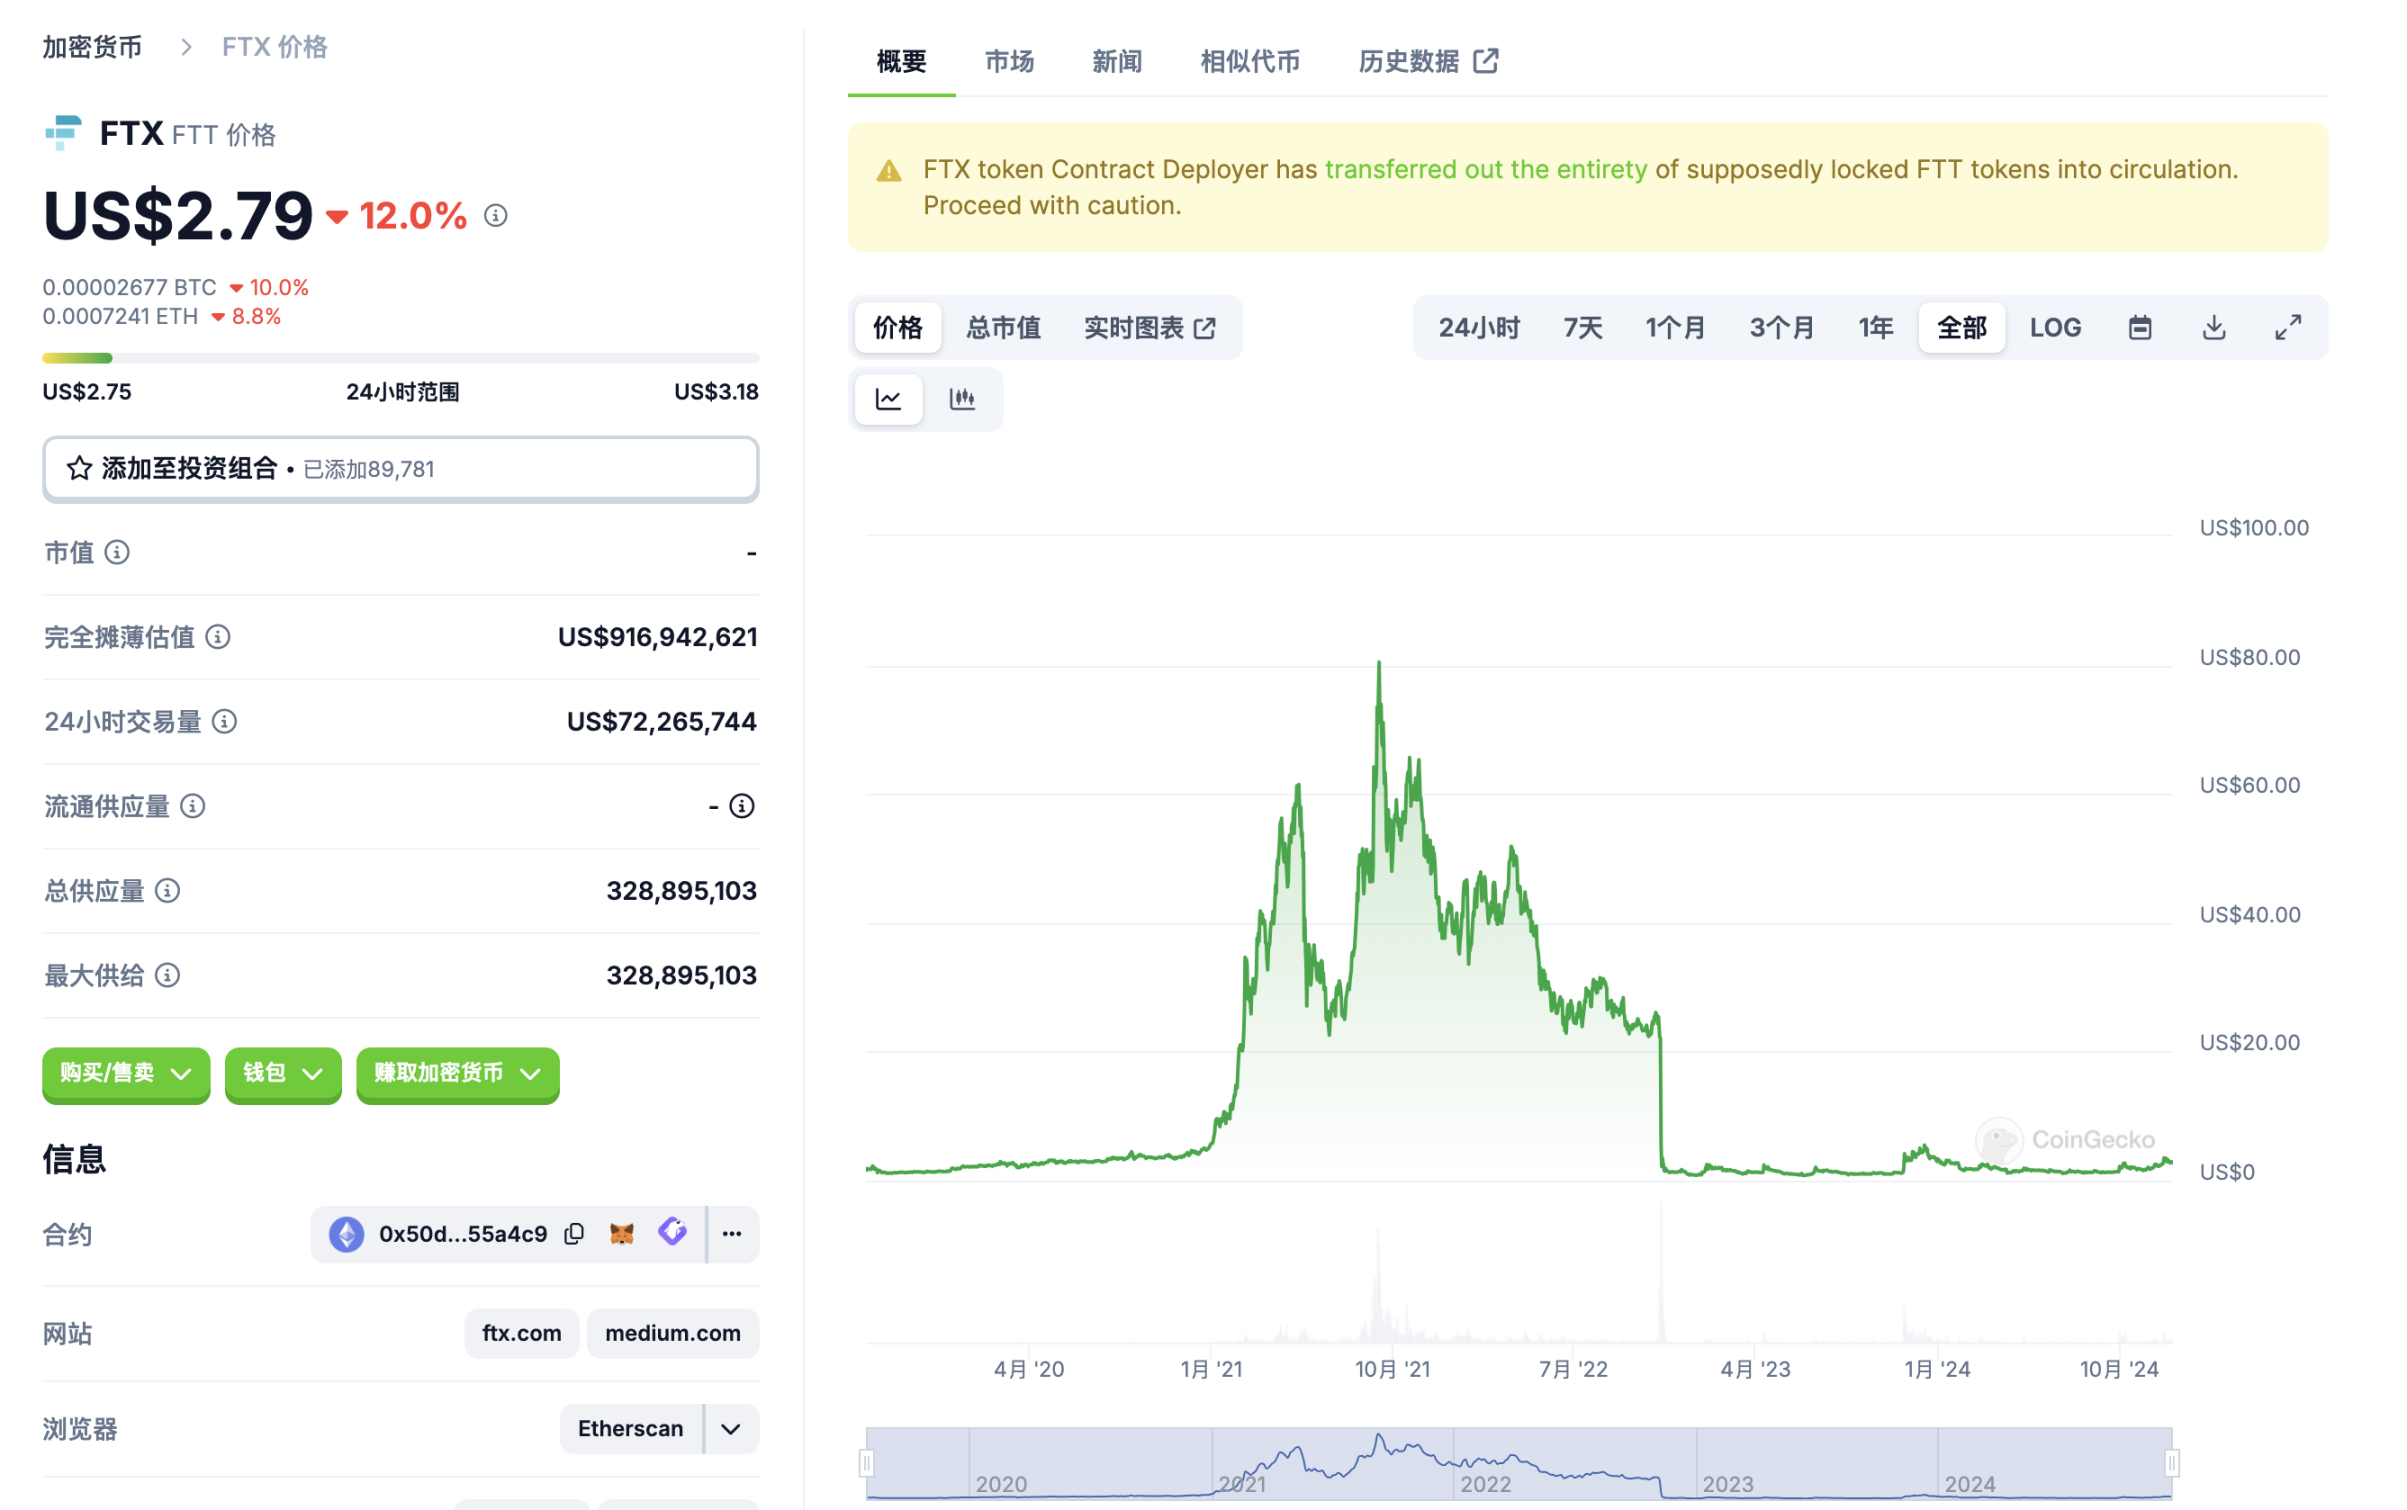Select 1个月 time range
2407x1510 pixels.
(1675, 327)
